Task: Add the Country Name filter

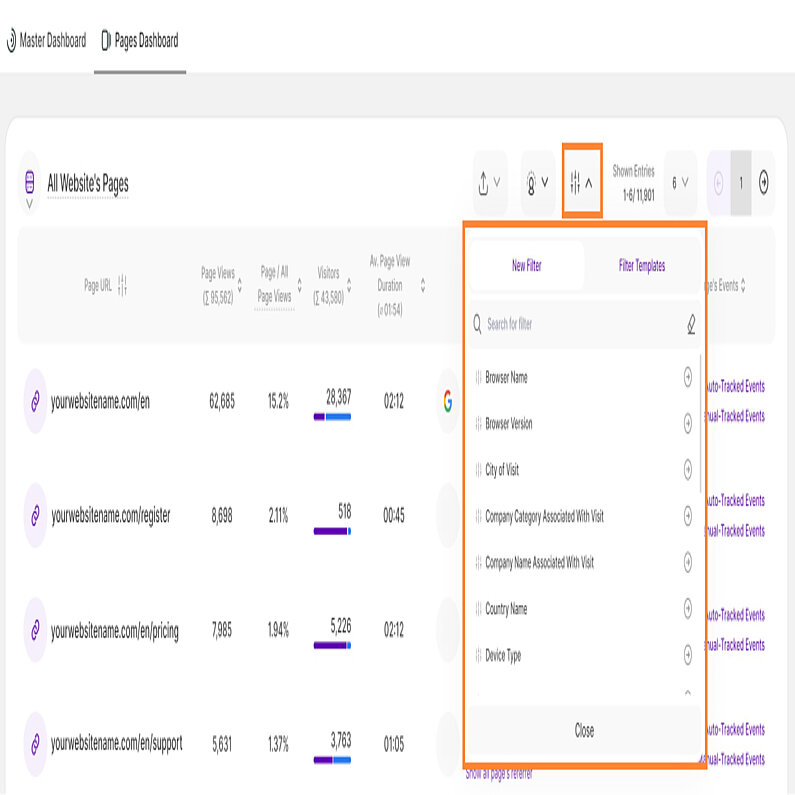Action: click(688, 608)
